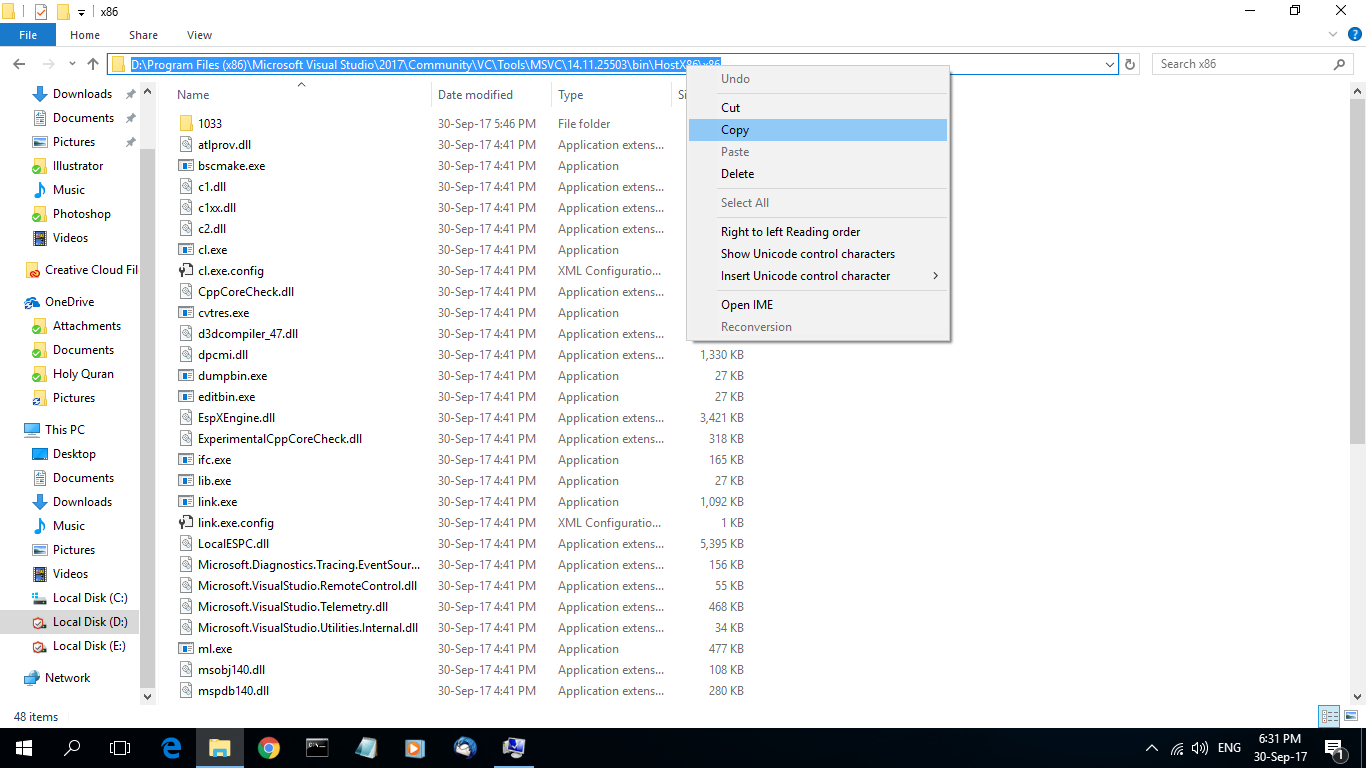Image resolution: width=1366 pixels, height=768 pixels.
Task: Open File Explorer icon on the taskbar
Action: click(220, 747)
